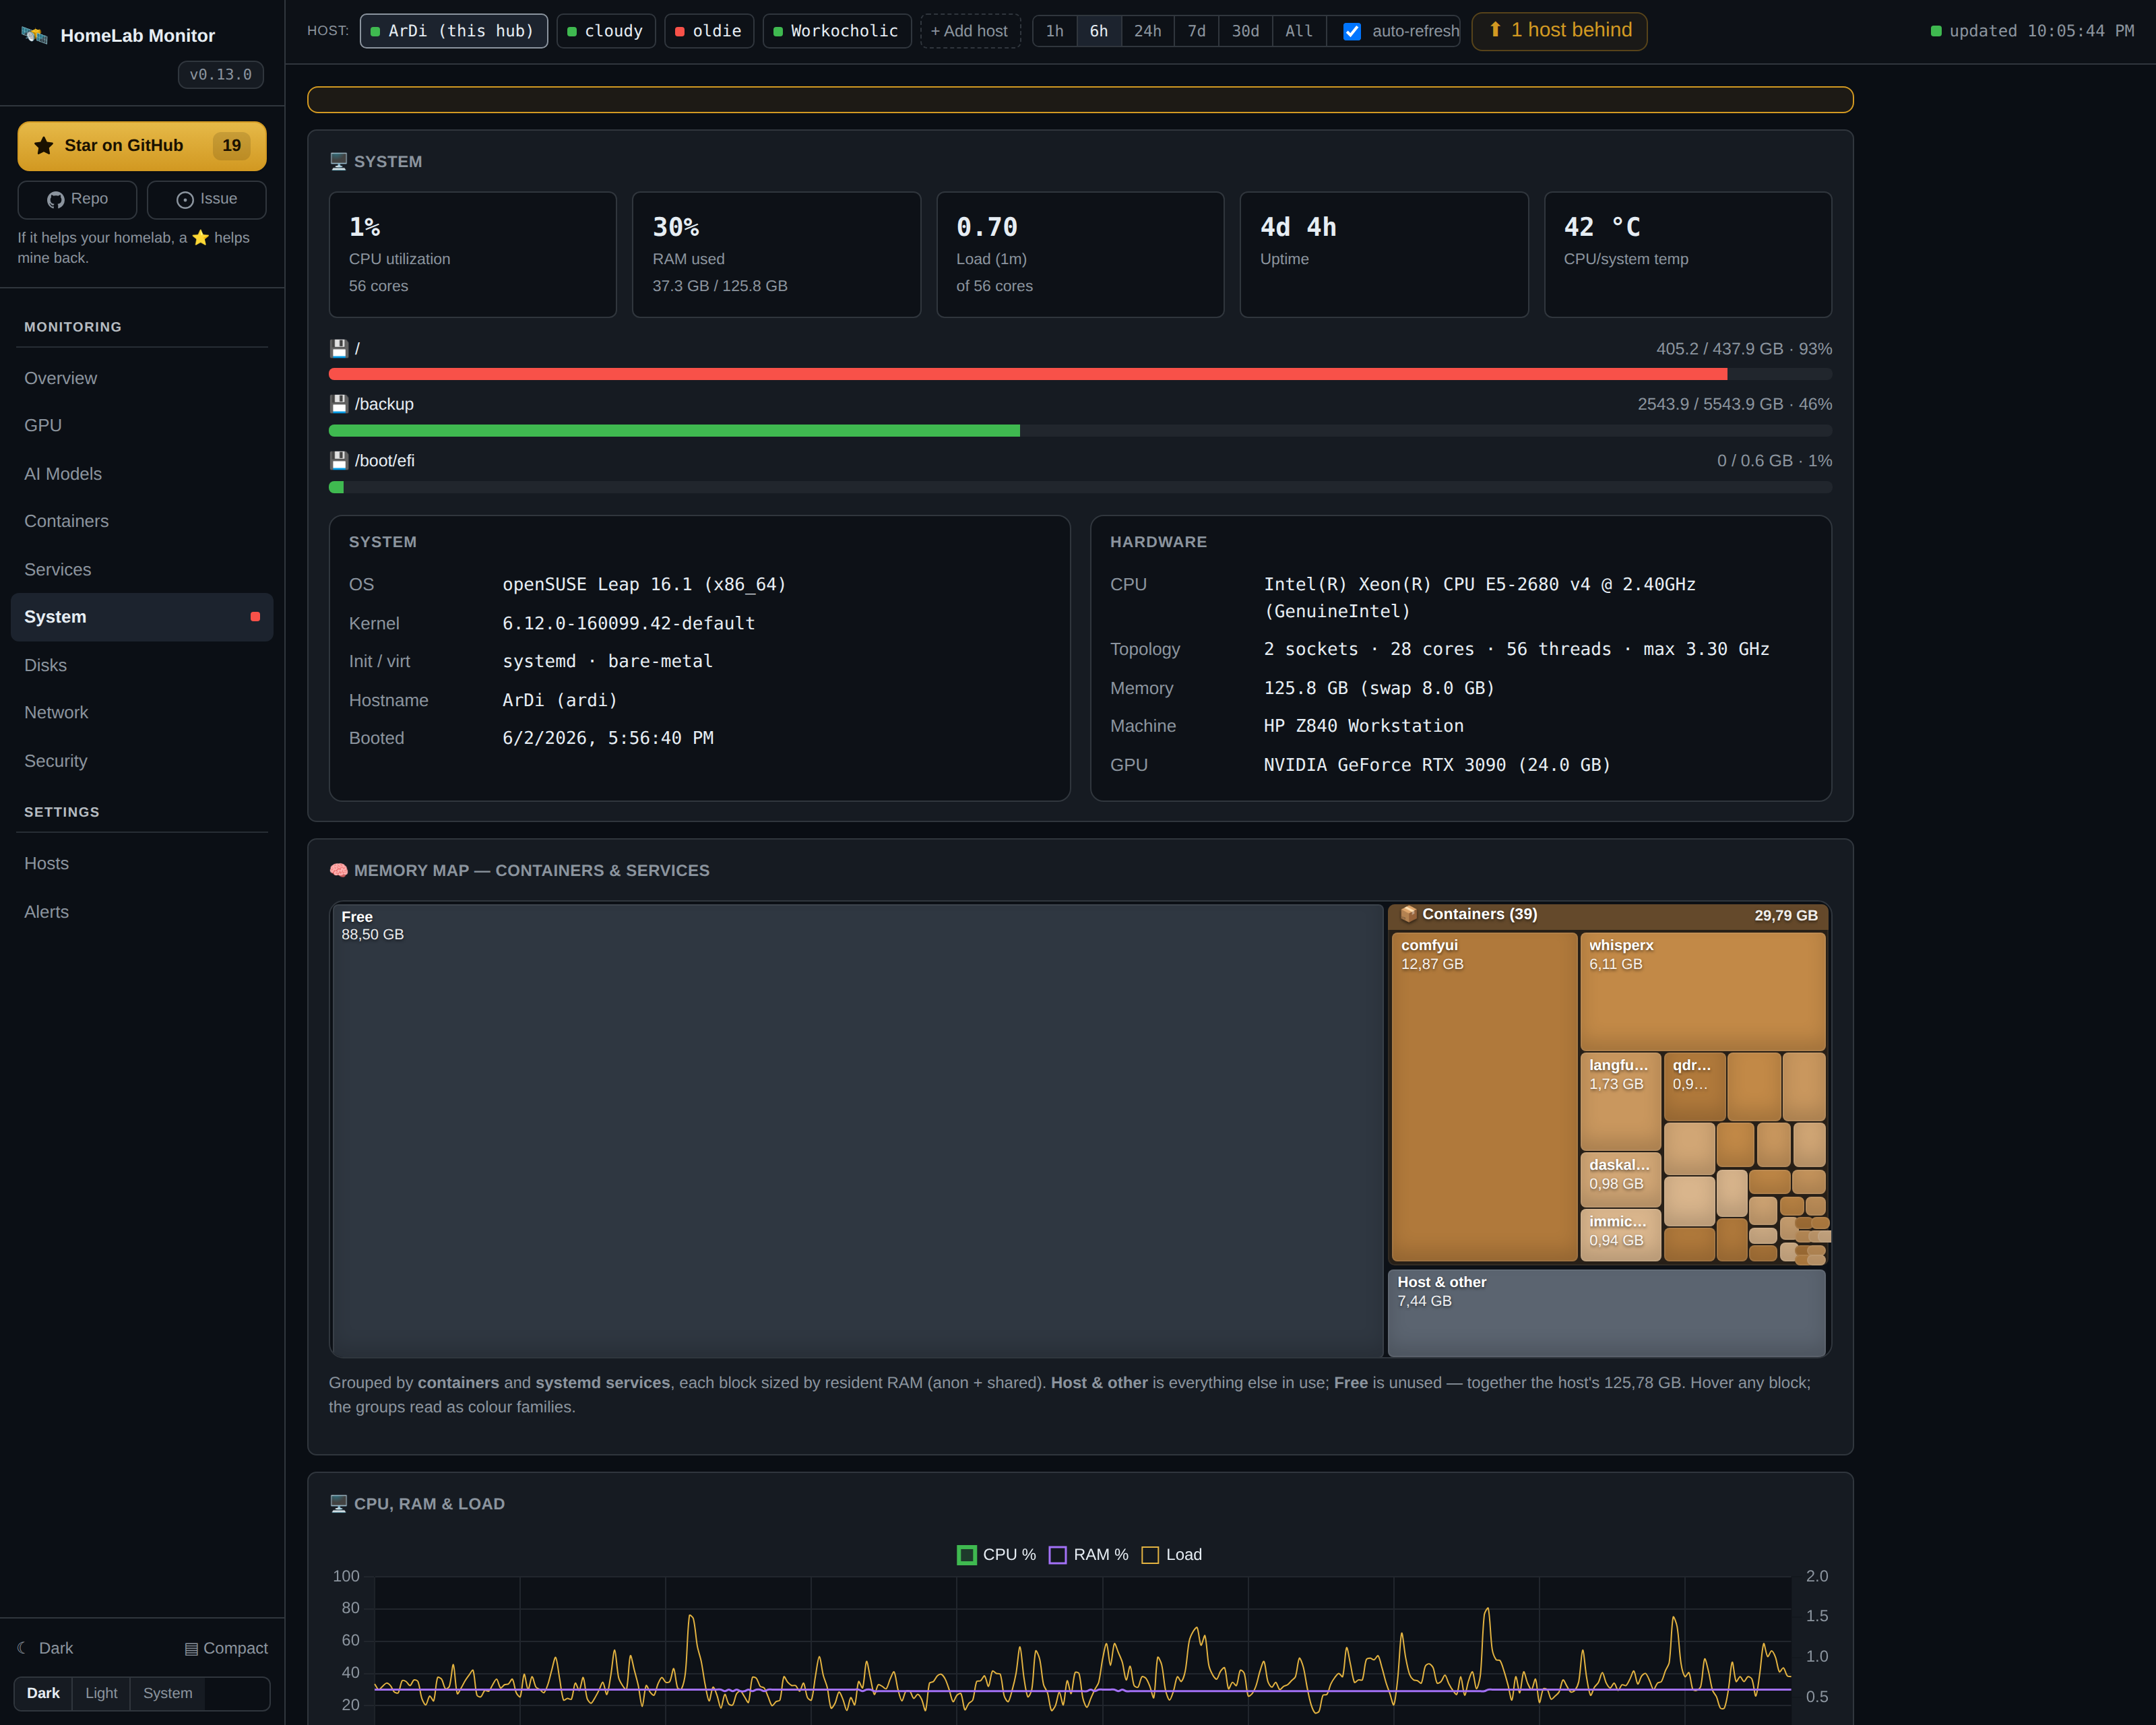Click the + Add host button
This screenshot has height=1725, width=2156.
pos(970,31)
